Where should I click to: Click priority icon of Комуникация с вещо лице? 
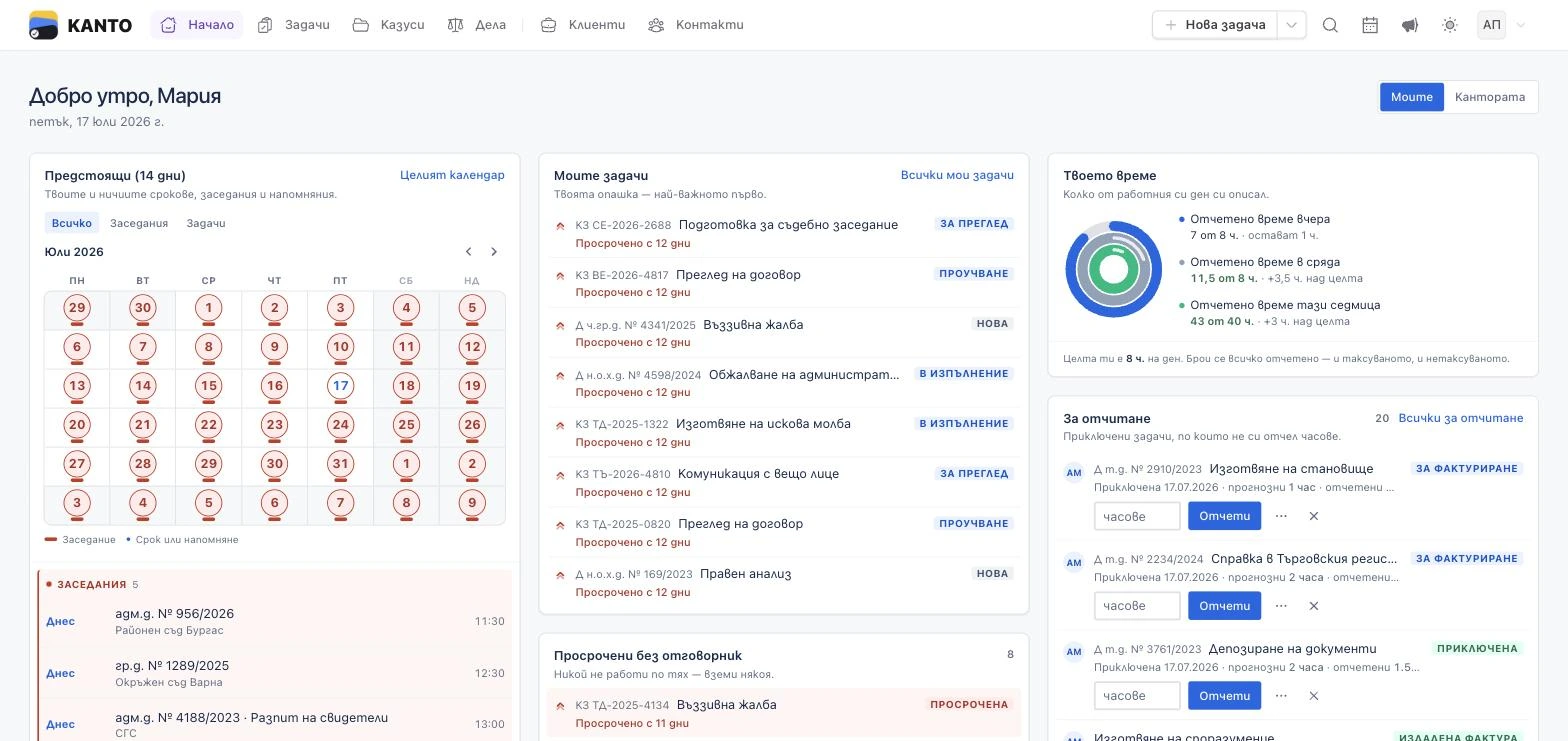point(560,475)
